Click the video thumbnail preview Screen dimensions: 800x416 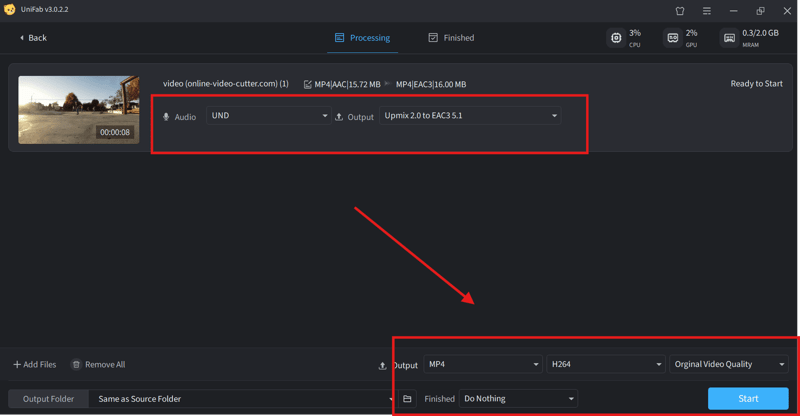79,110
